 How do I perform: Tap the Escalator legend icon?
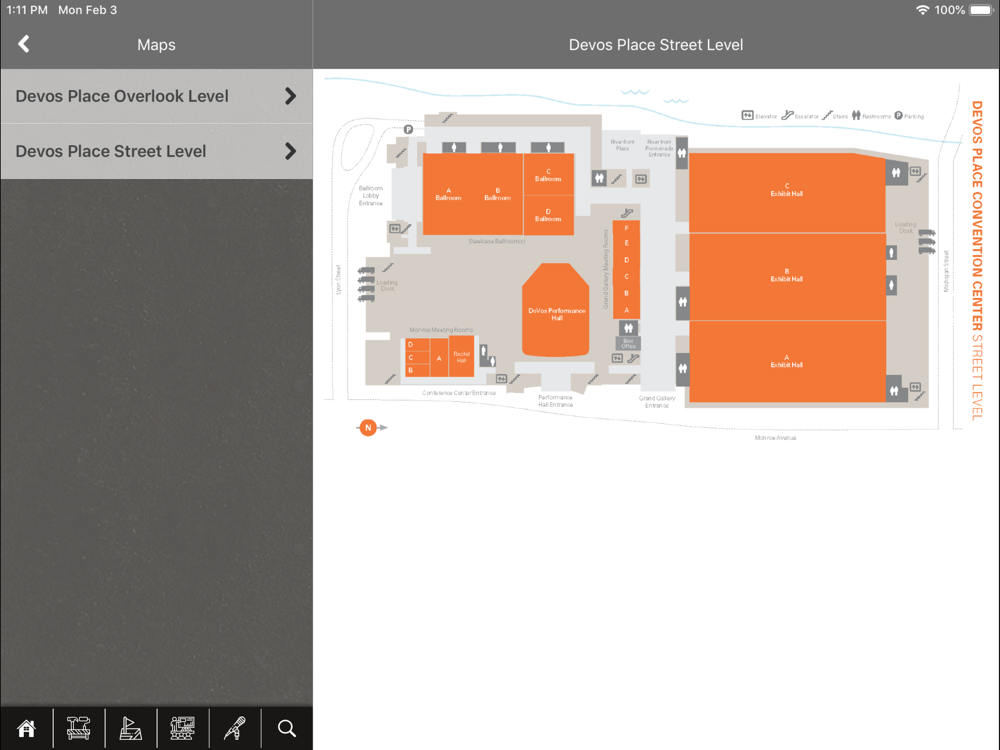(788, 115)
